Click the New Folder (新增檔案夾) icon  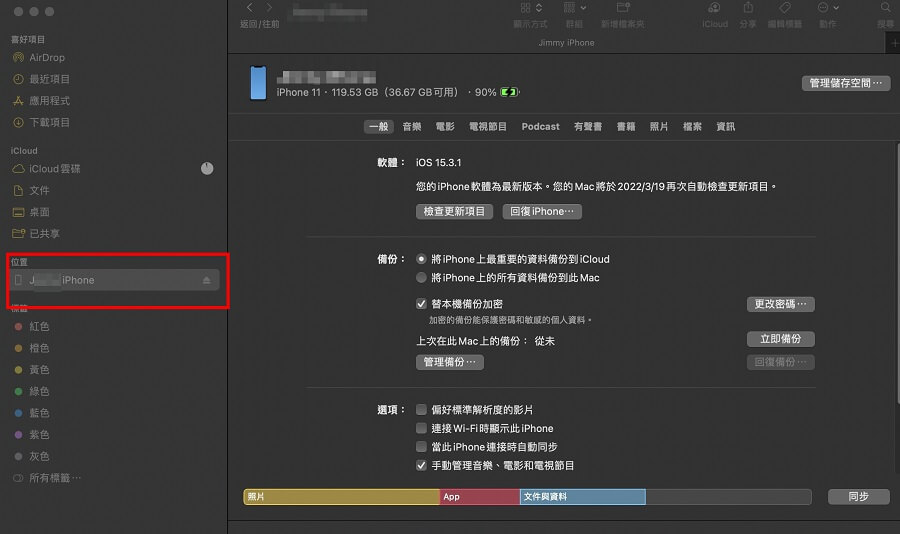(x=622, y=8)
